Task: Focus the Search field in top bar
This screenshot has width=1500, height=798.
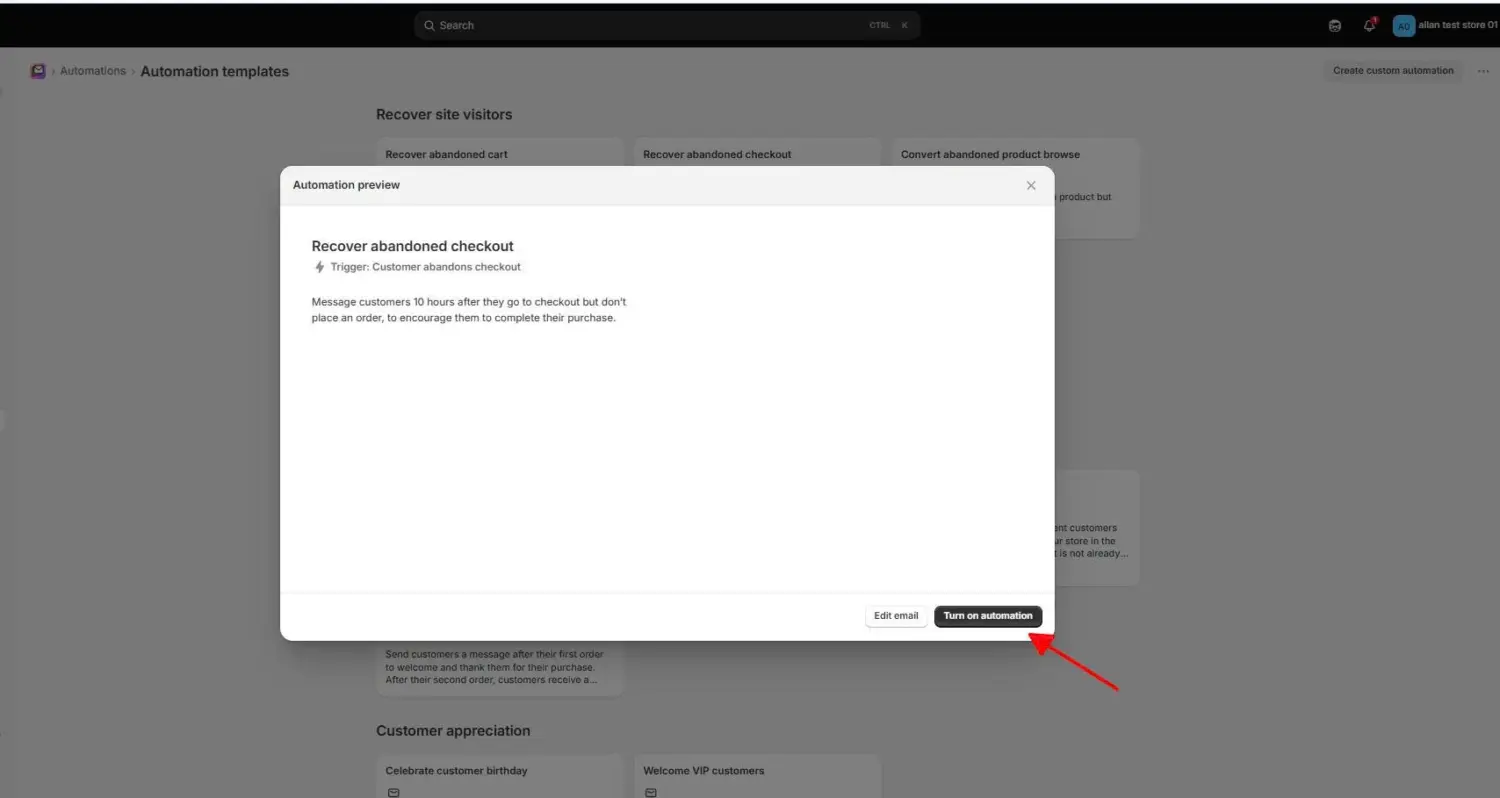Action: [667, 25]
